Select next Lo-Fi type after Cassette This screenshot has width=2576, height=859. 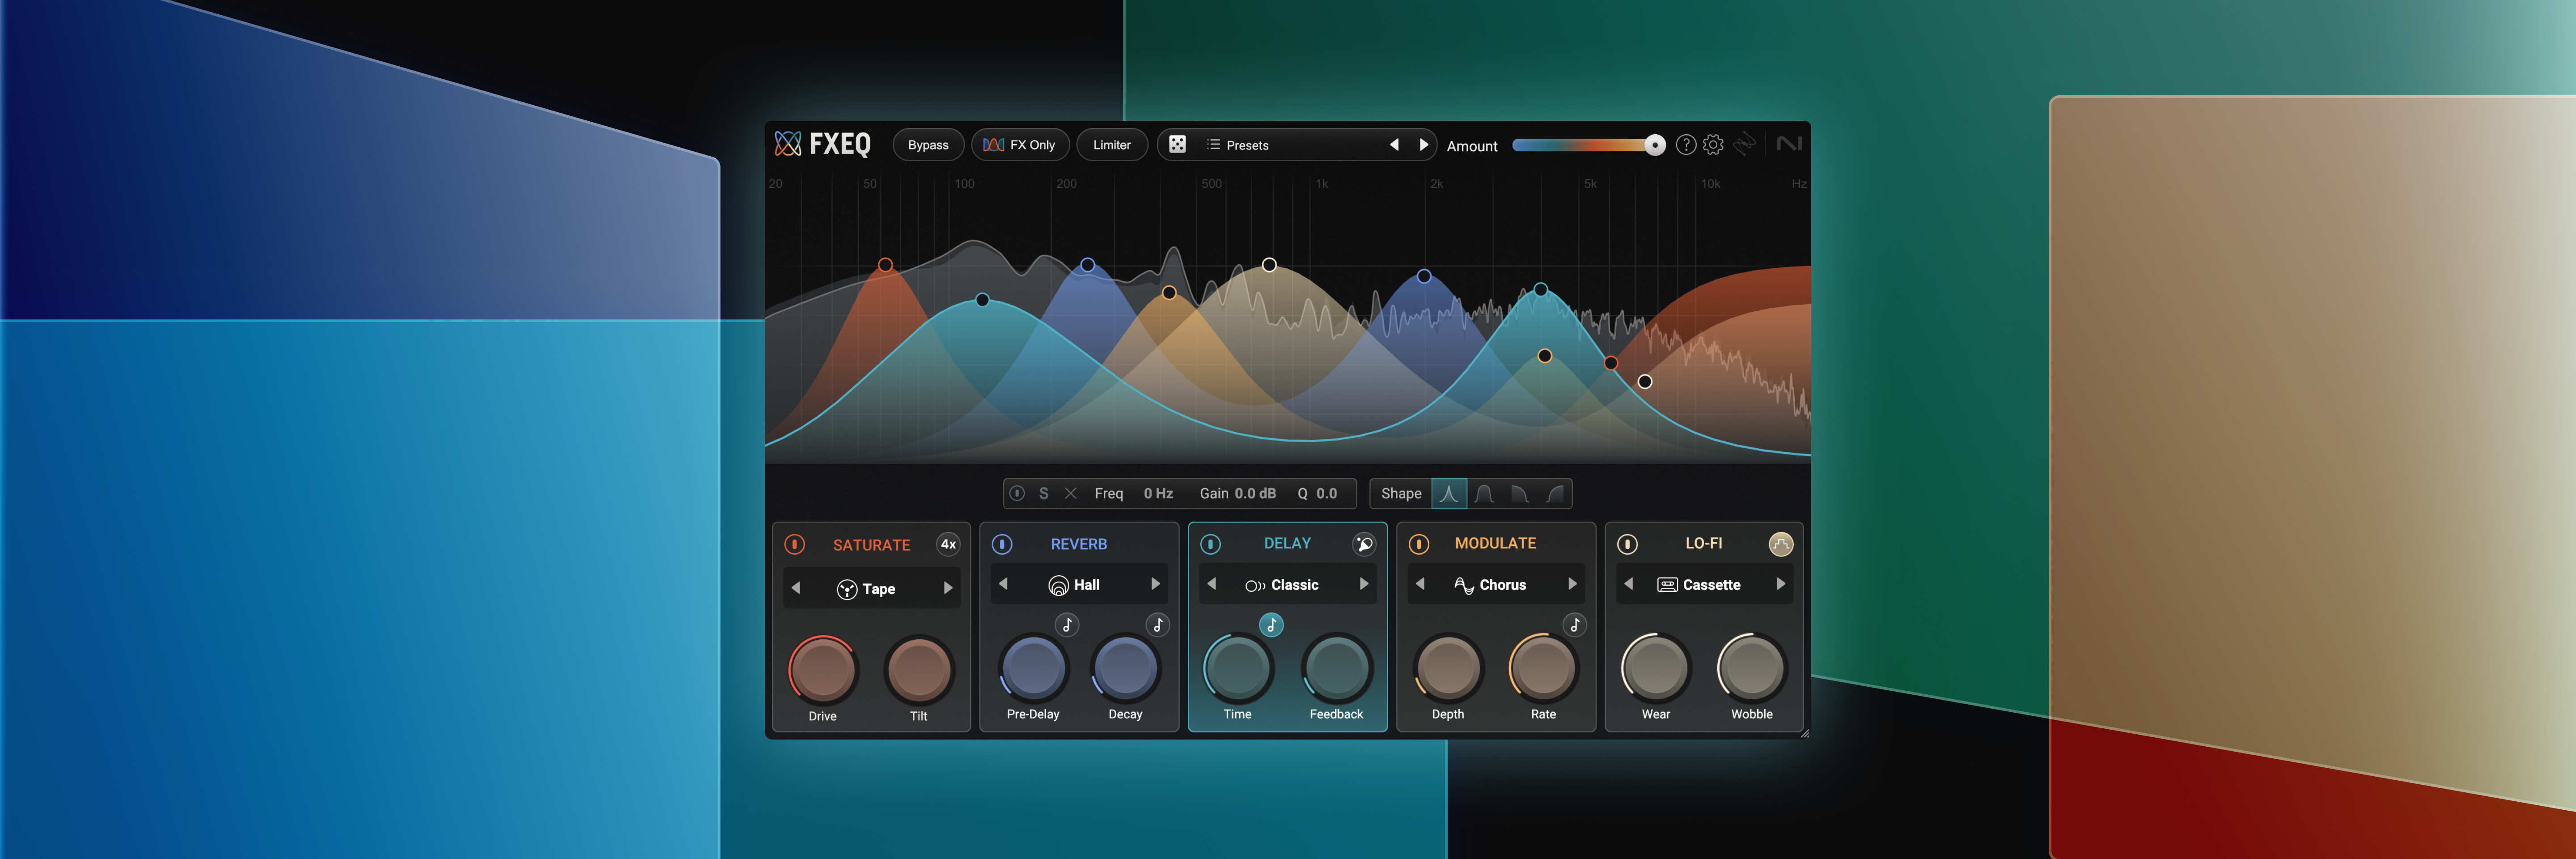(x=1781, y=584)
